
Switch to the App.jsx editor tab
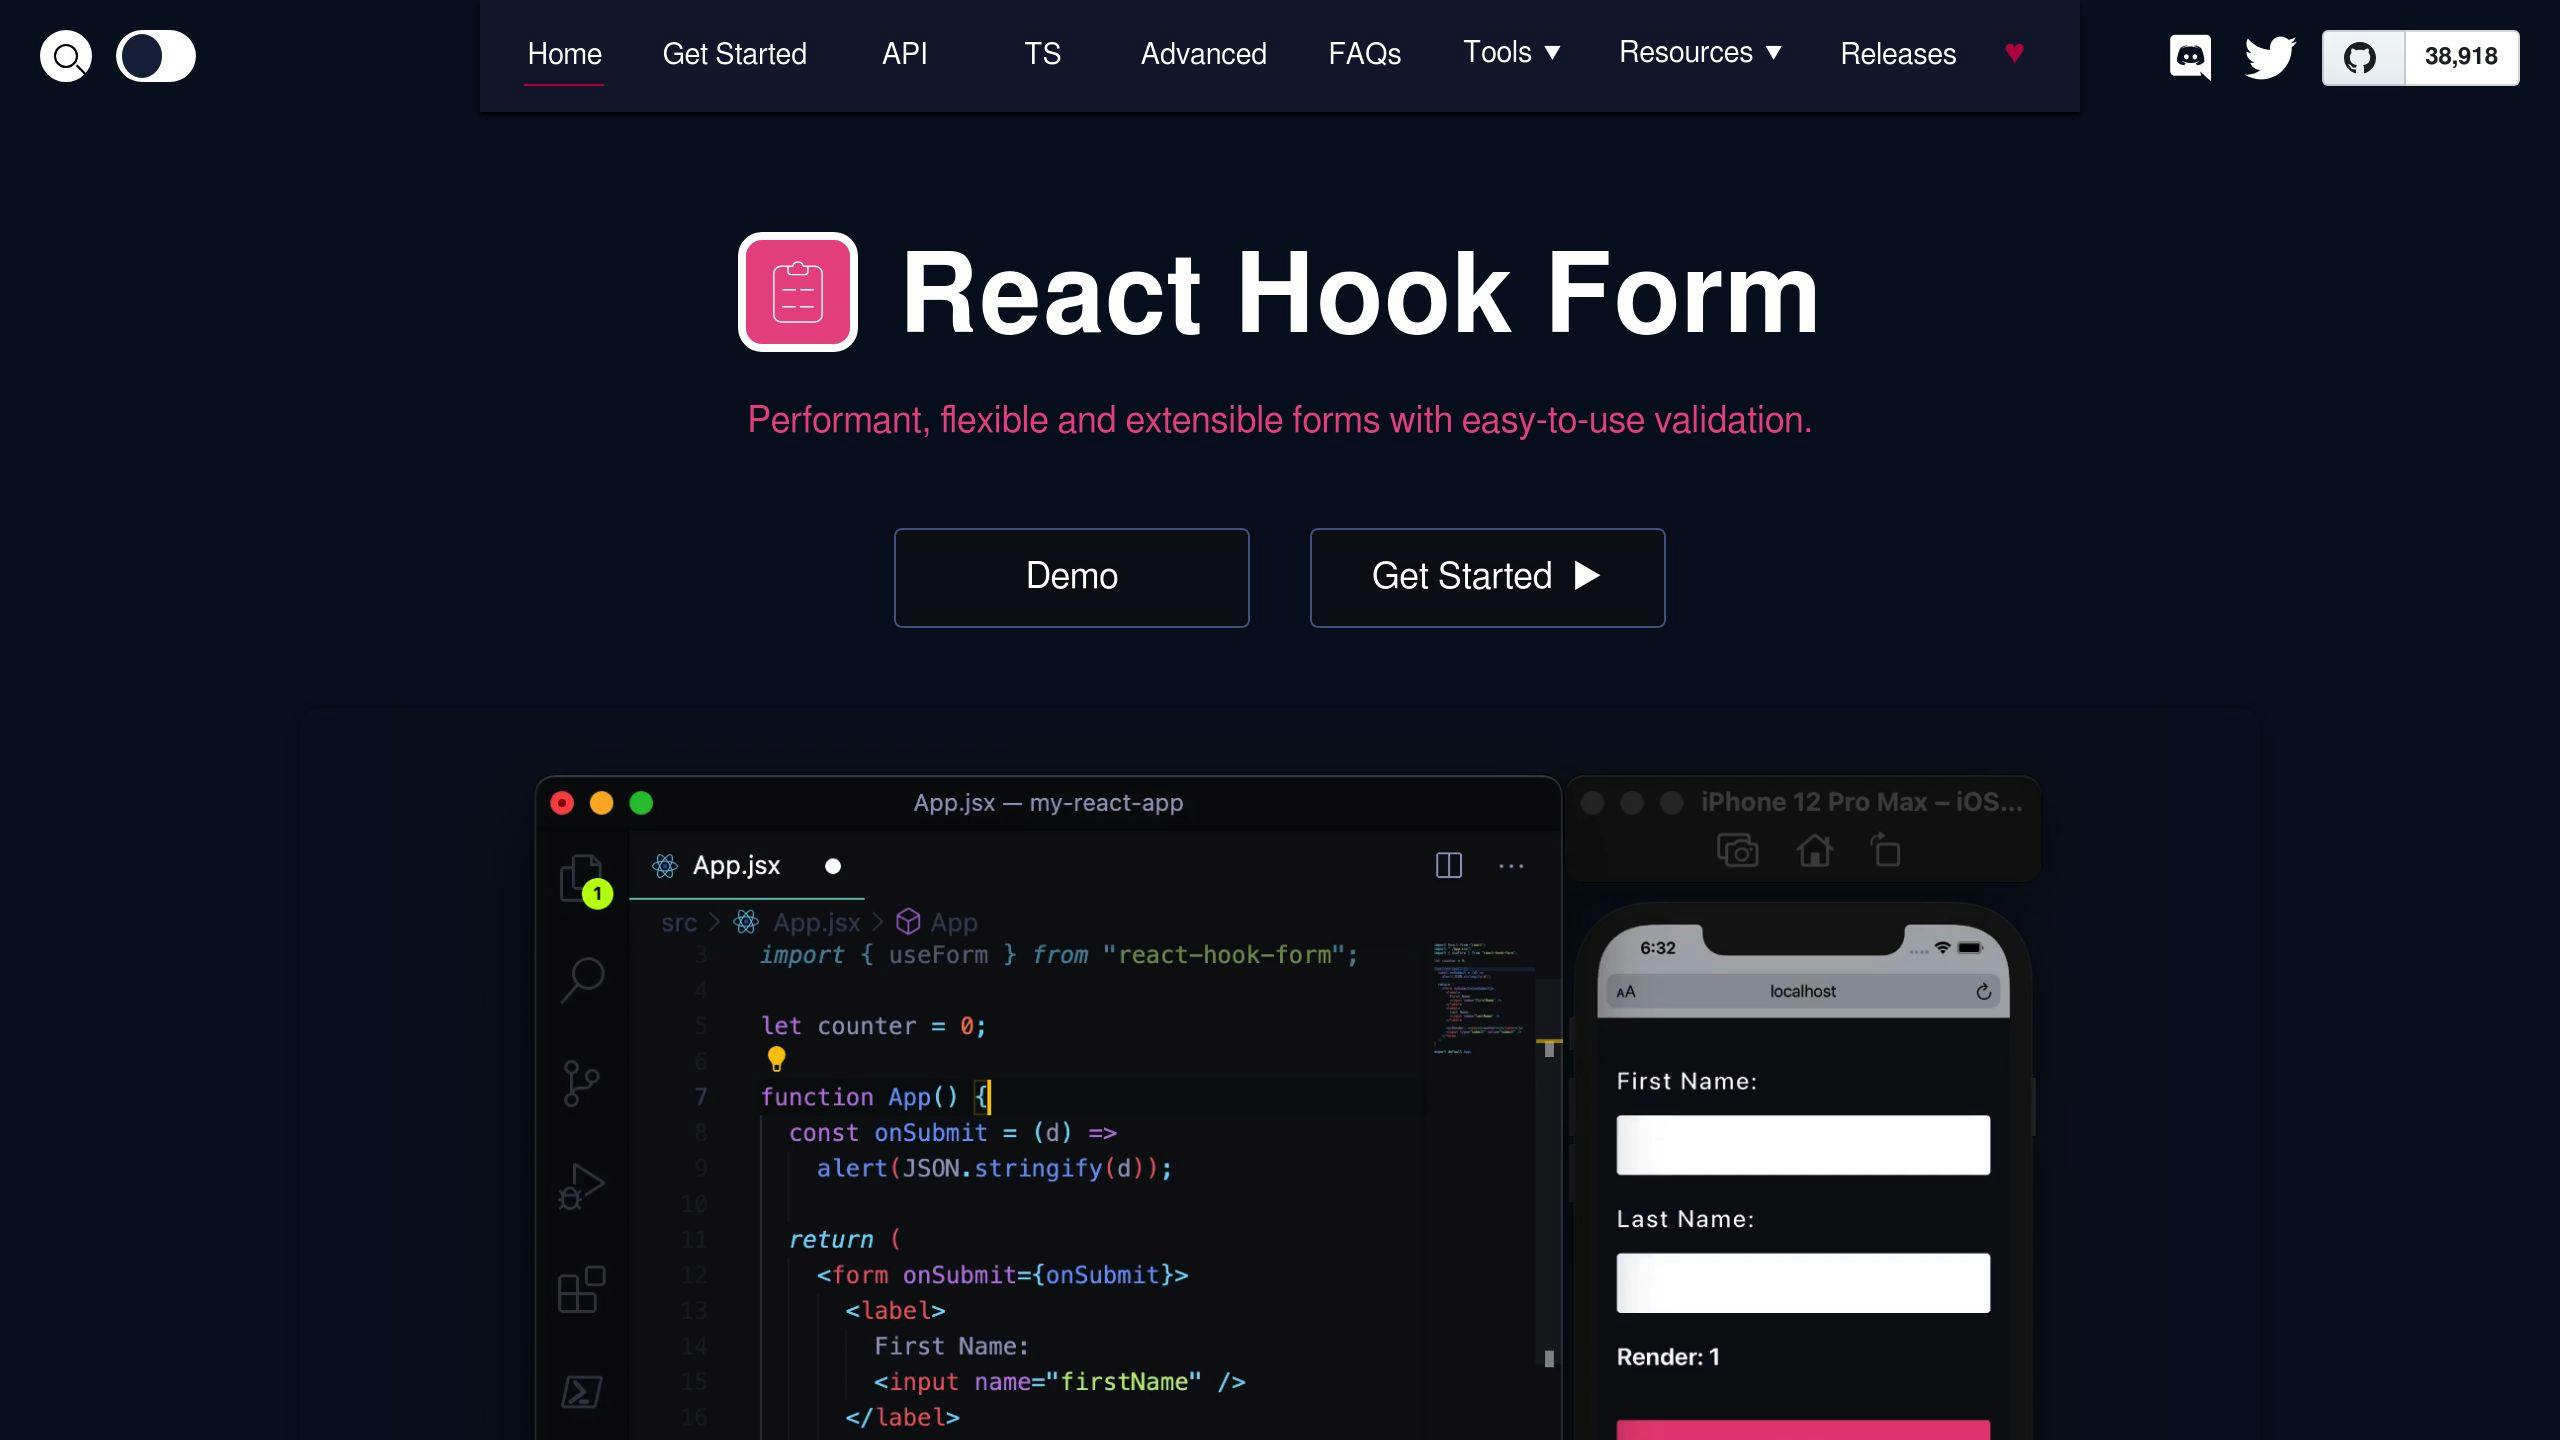[737, 866]
